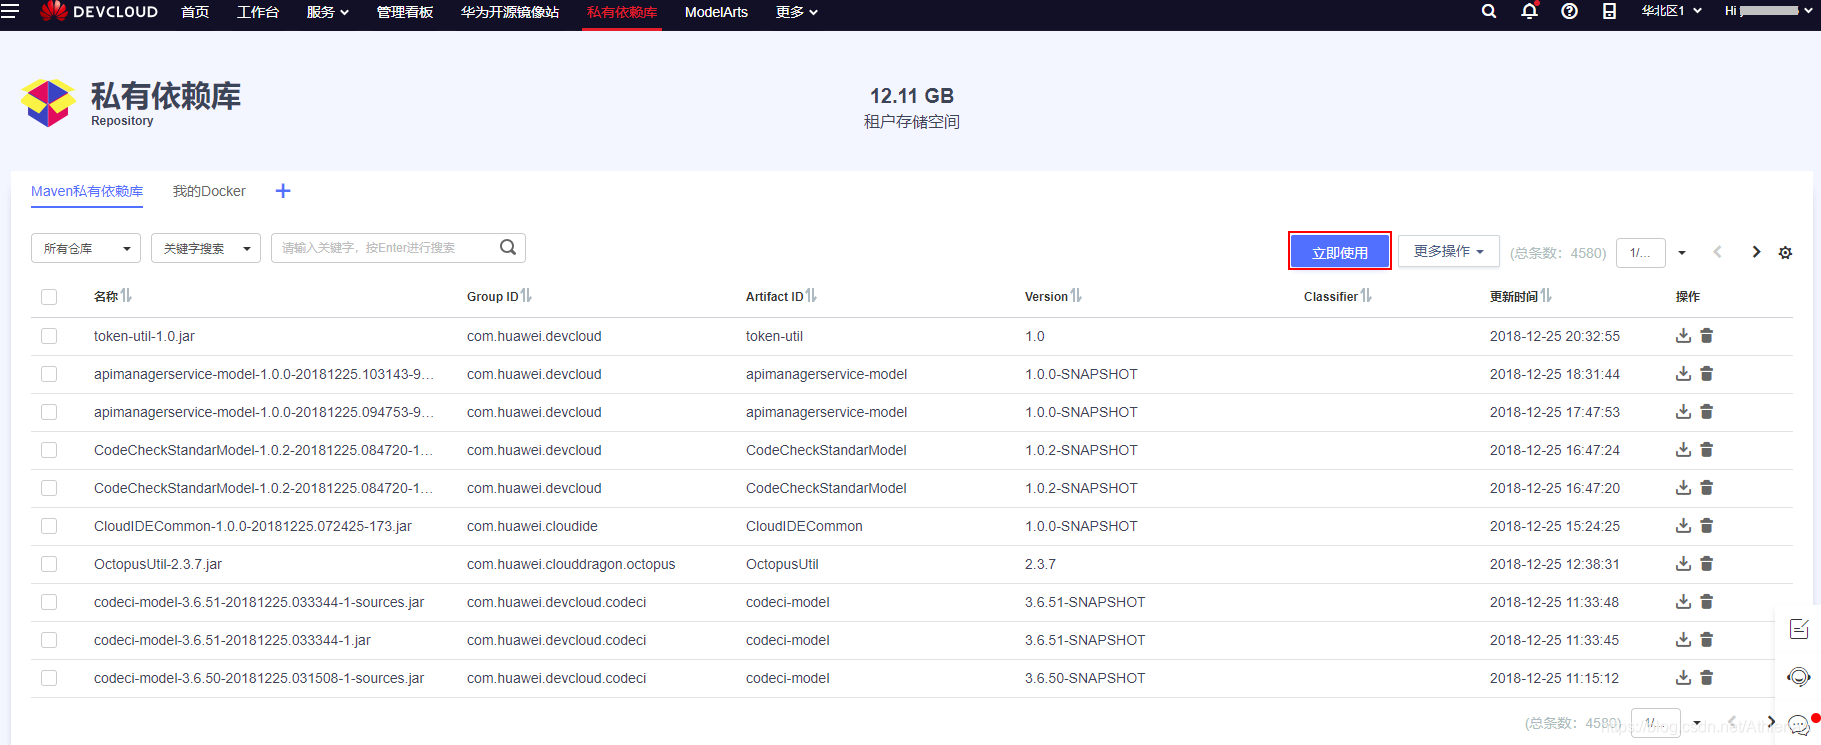Open 私有依赖库 in top nav
The width and height of the screenshot is (1821, 745).
click(622, 12)
